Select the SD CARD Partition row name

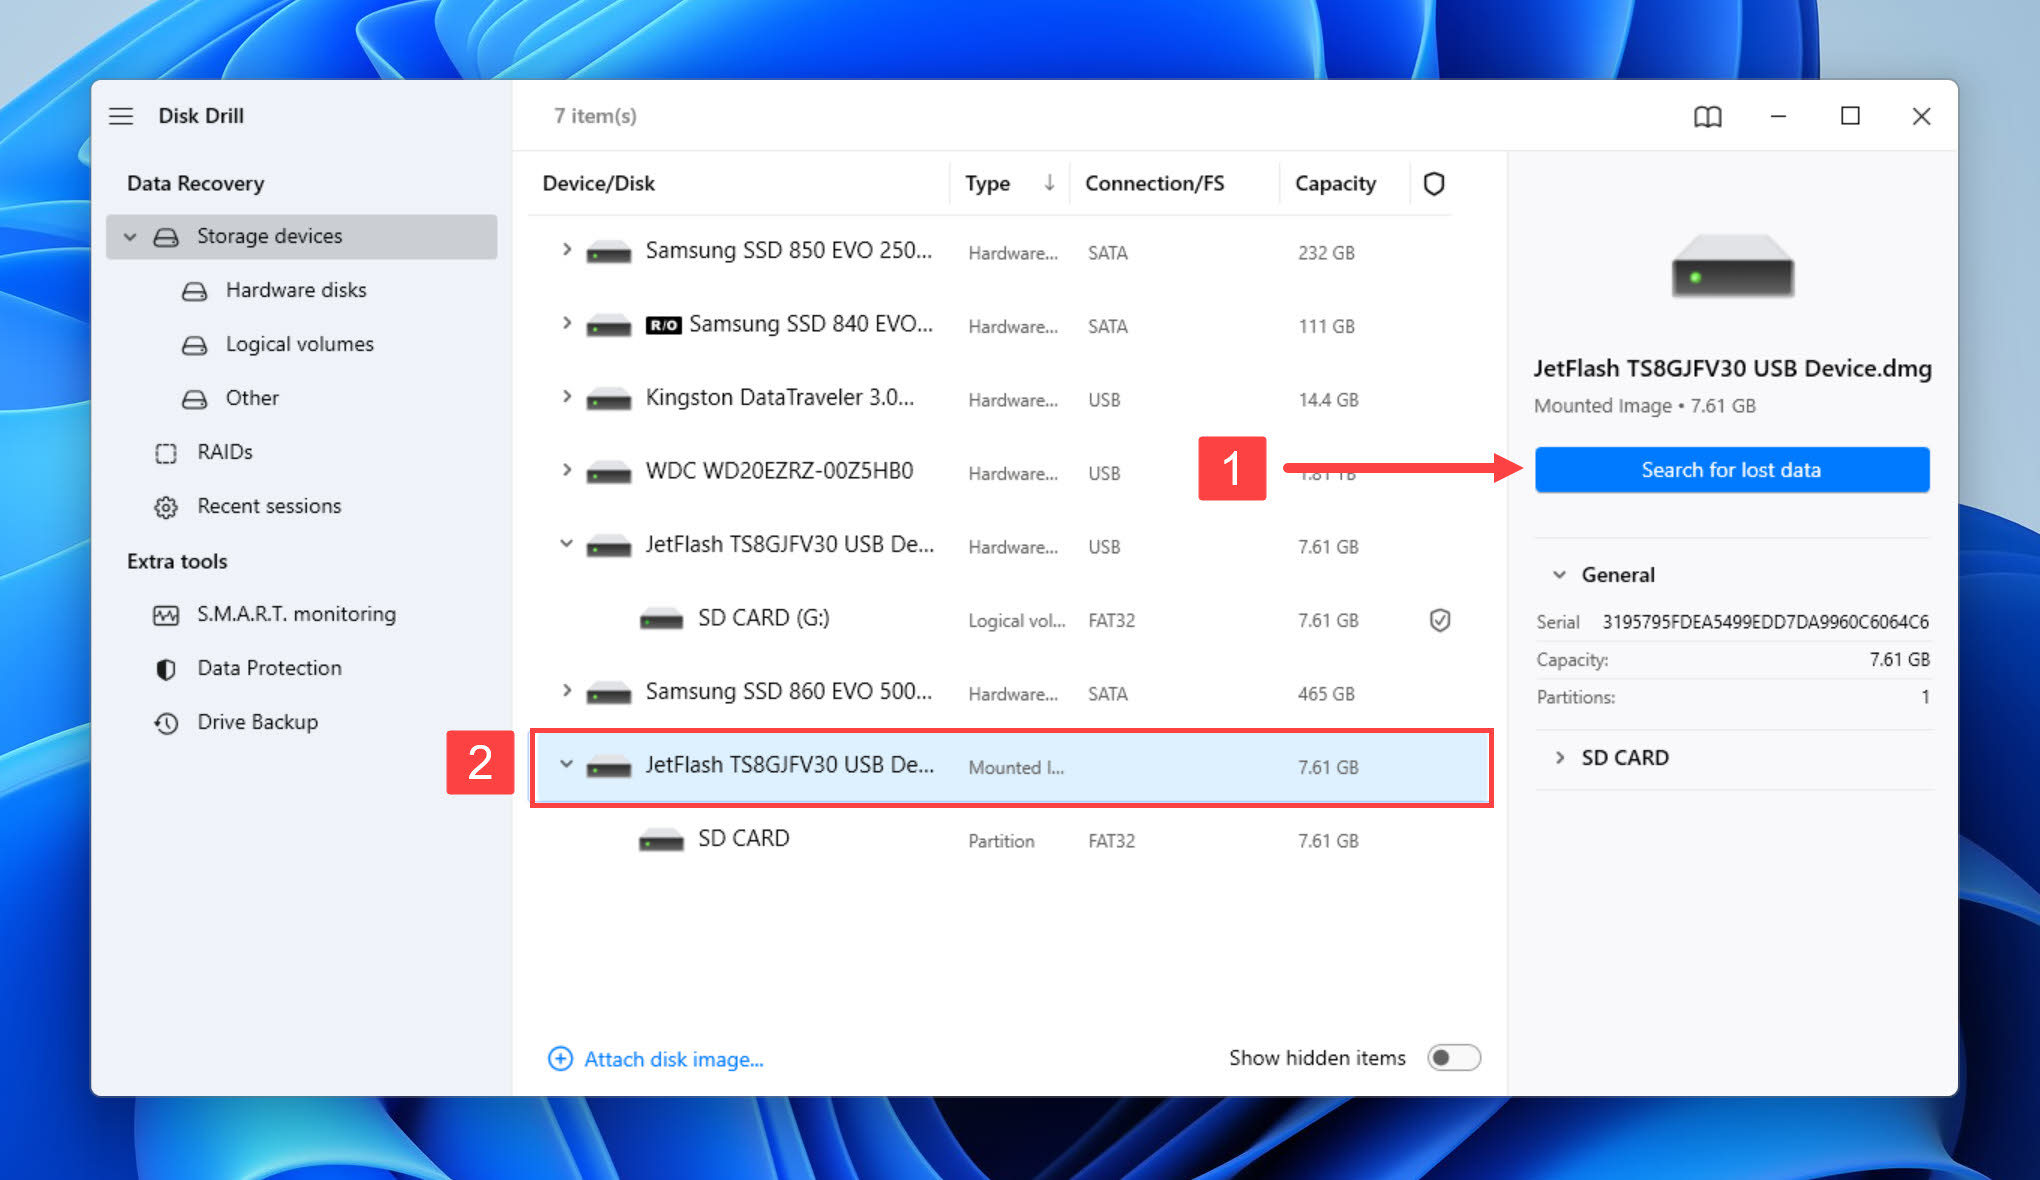point(743,838)
